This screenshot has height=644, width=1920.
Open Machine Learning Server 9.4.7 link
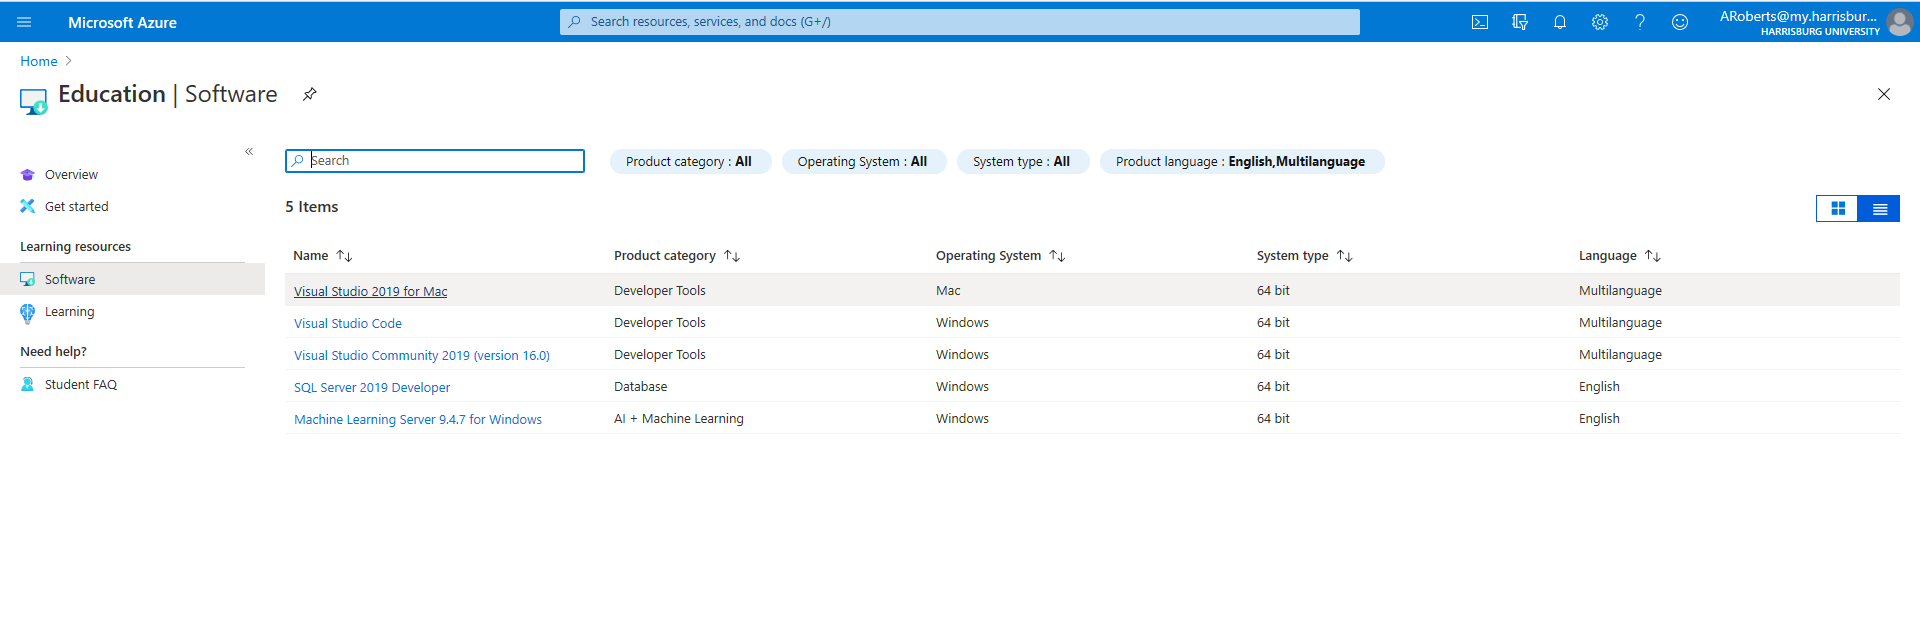(418, 419)
